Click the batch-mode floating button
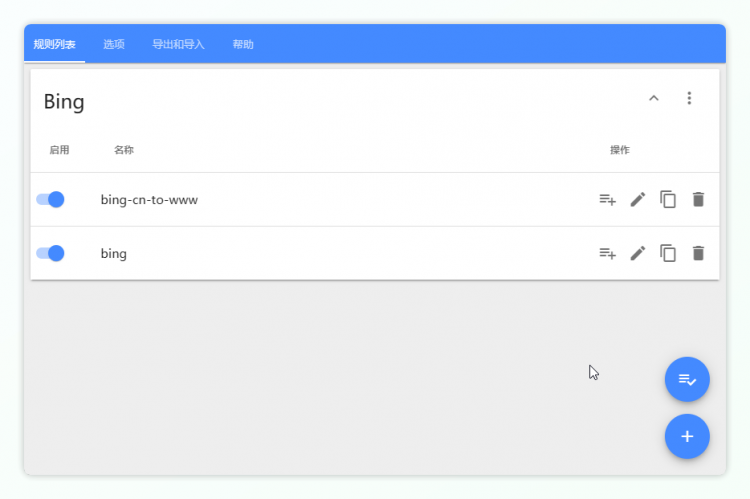This screenshot has height=499, width=750. [687, 380]
